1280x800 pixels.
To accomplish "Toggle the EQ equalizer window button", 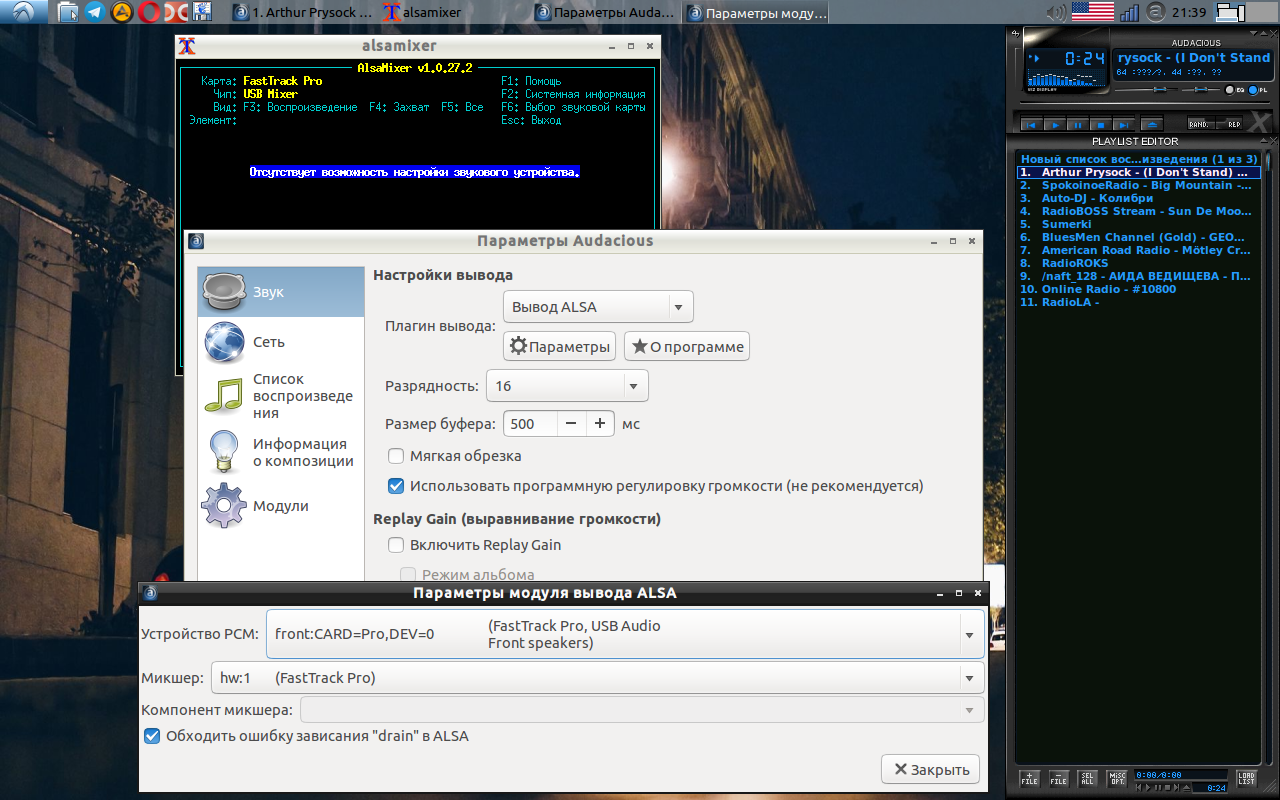I will 1234,90.
